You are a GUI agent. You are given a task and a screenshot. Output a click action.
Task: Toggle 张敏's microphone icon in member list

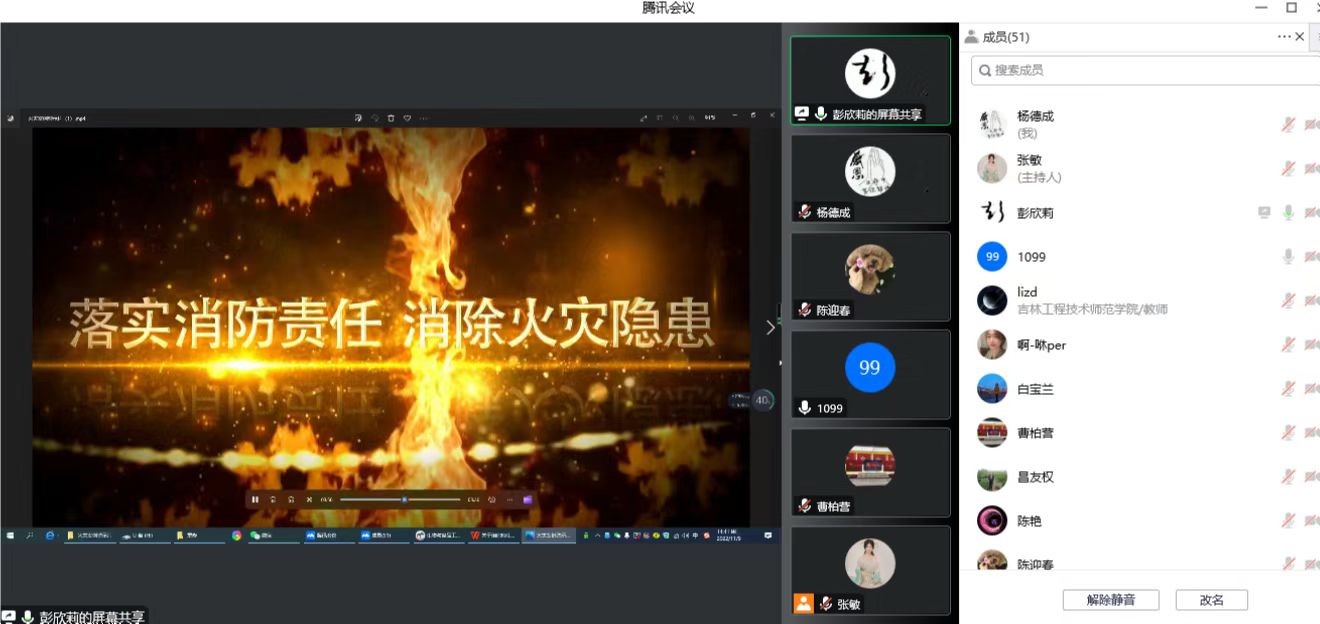click(x=1289, y=168)
